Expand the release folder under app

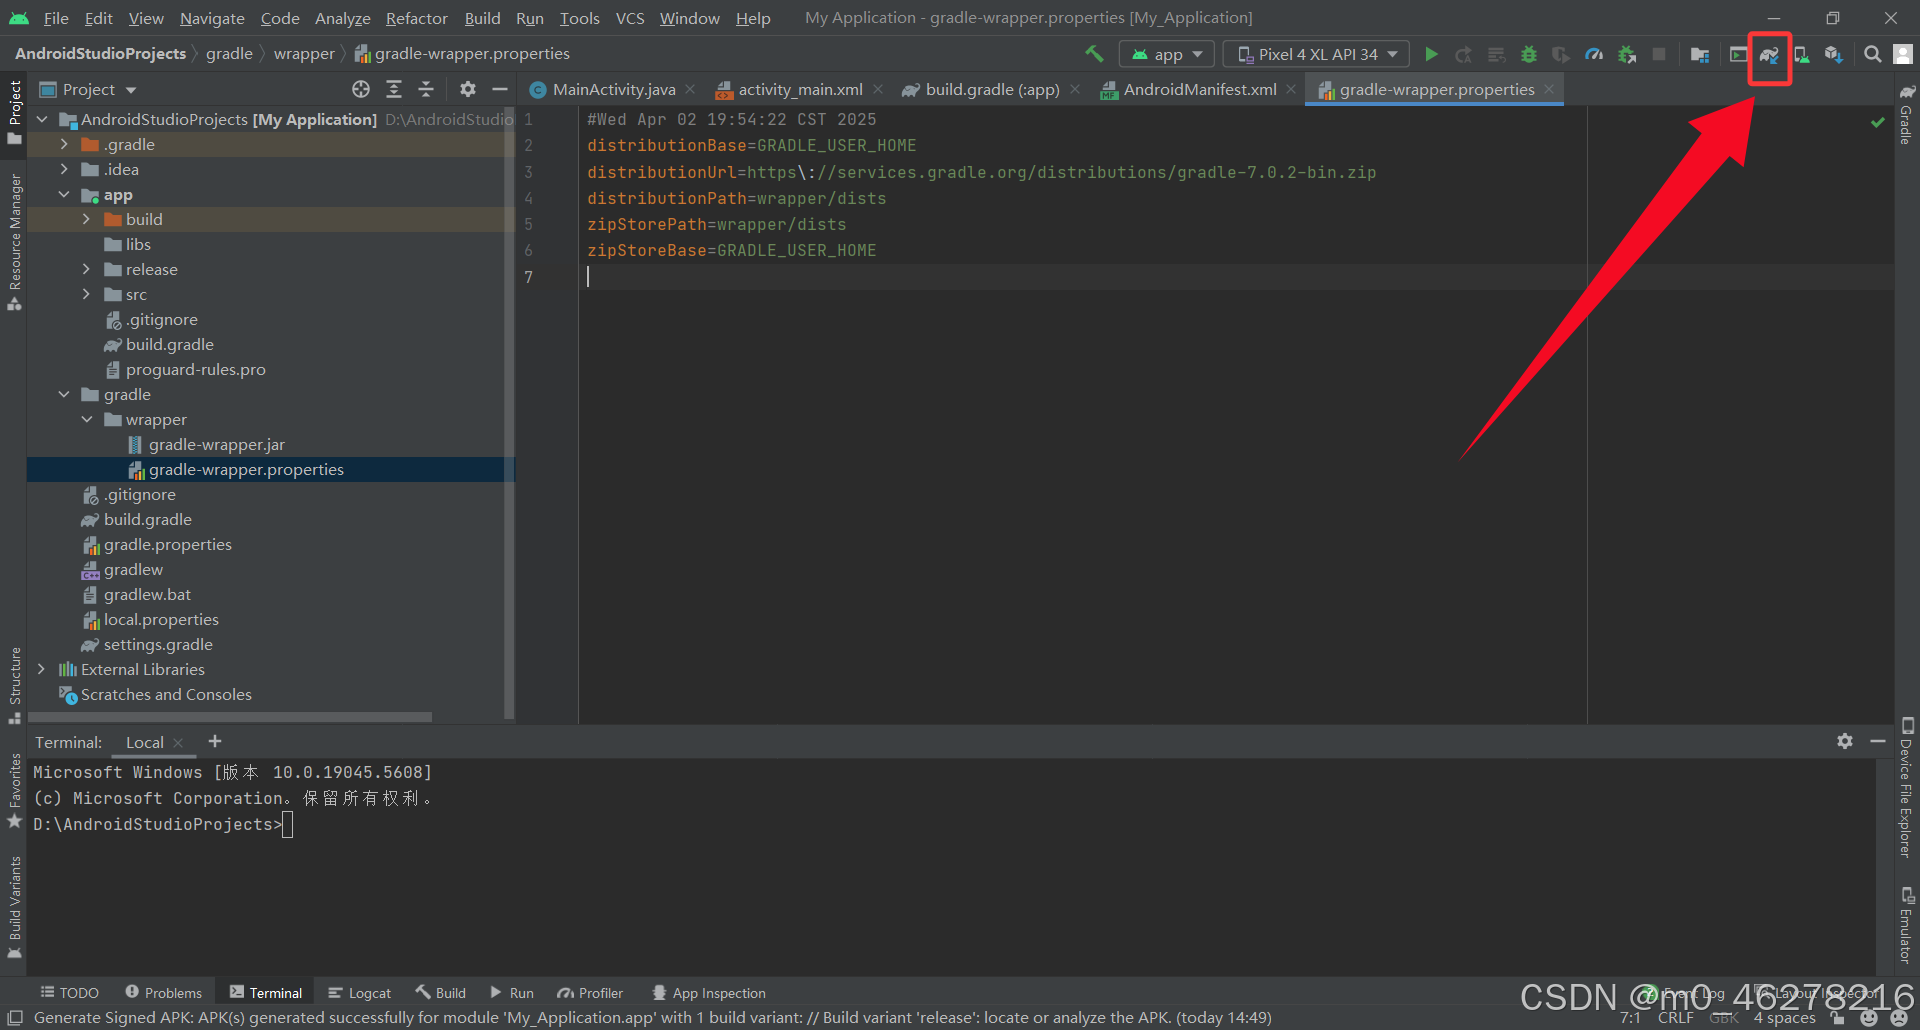tap(86, 269)
